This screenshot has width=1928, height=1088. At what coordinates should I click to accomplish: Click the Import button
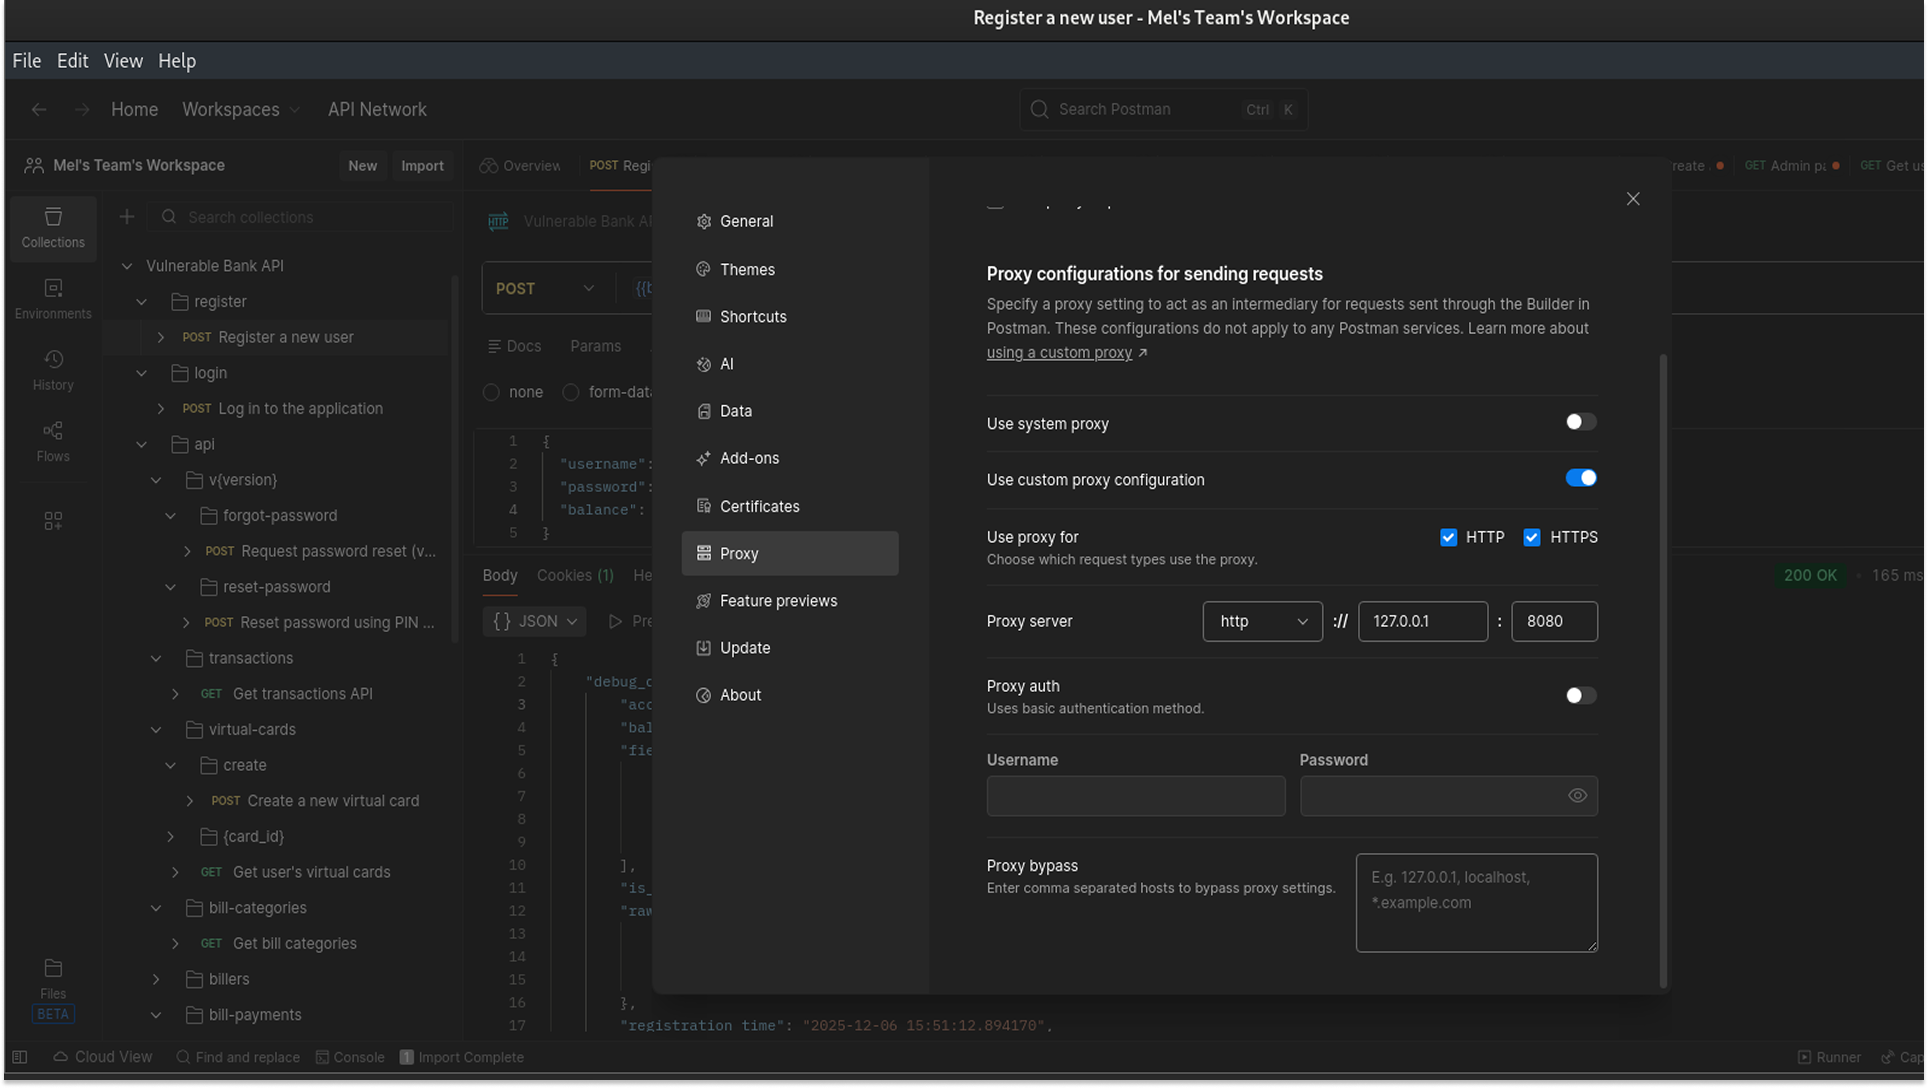pyautogui.click(x=422, y=165)
